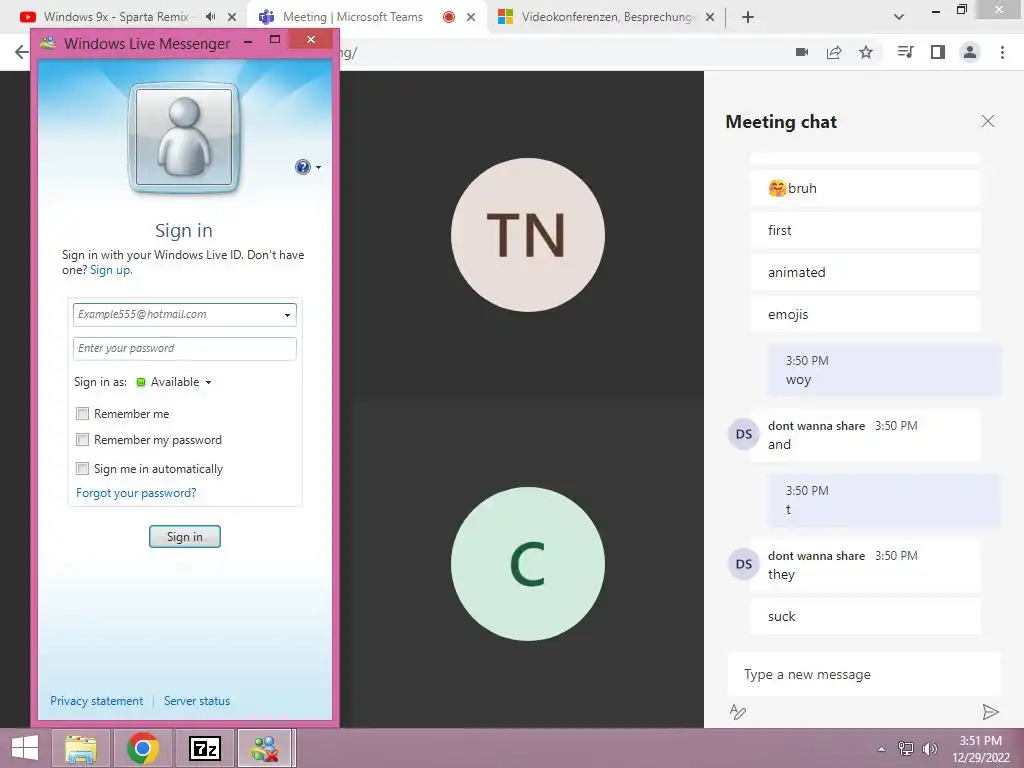1024x768 pixels.
Task: Close the Meeting chat panel
Action: click(x=988, y=121)
